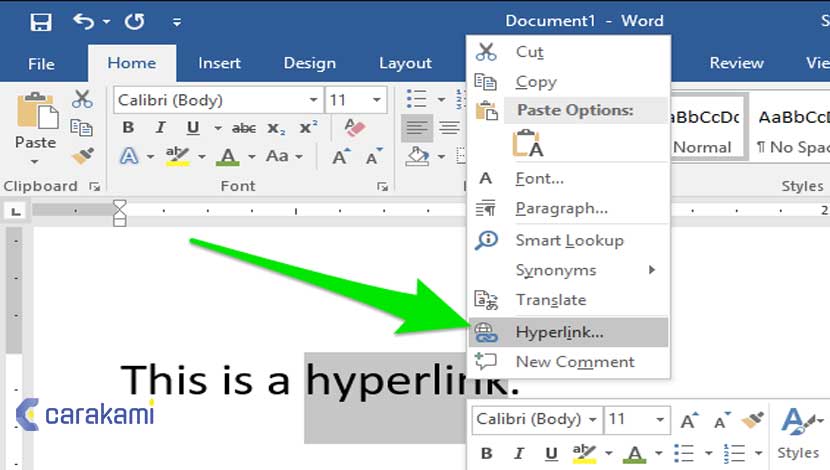Open the Undo history dropdown arrow

[106, 22]
